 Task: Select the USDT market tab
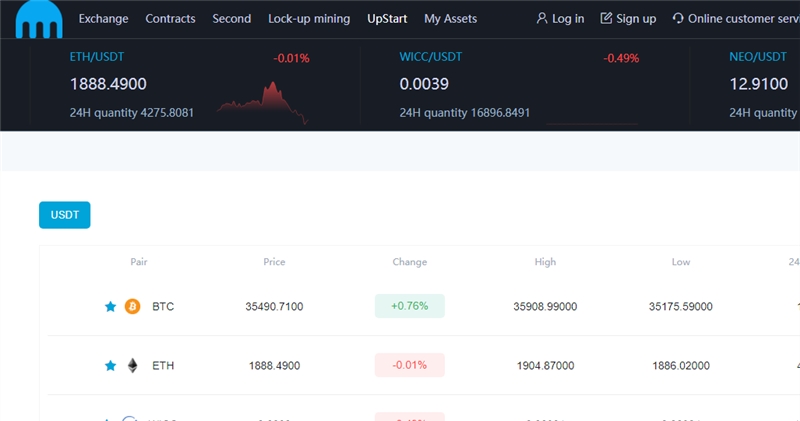point(64,214)
